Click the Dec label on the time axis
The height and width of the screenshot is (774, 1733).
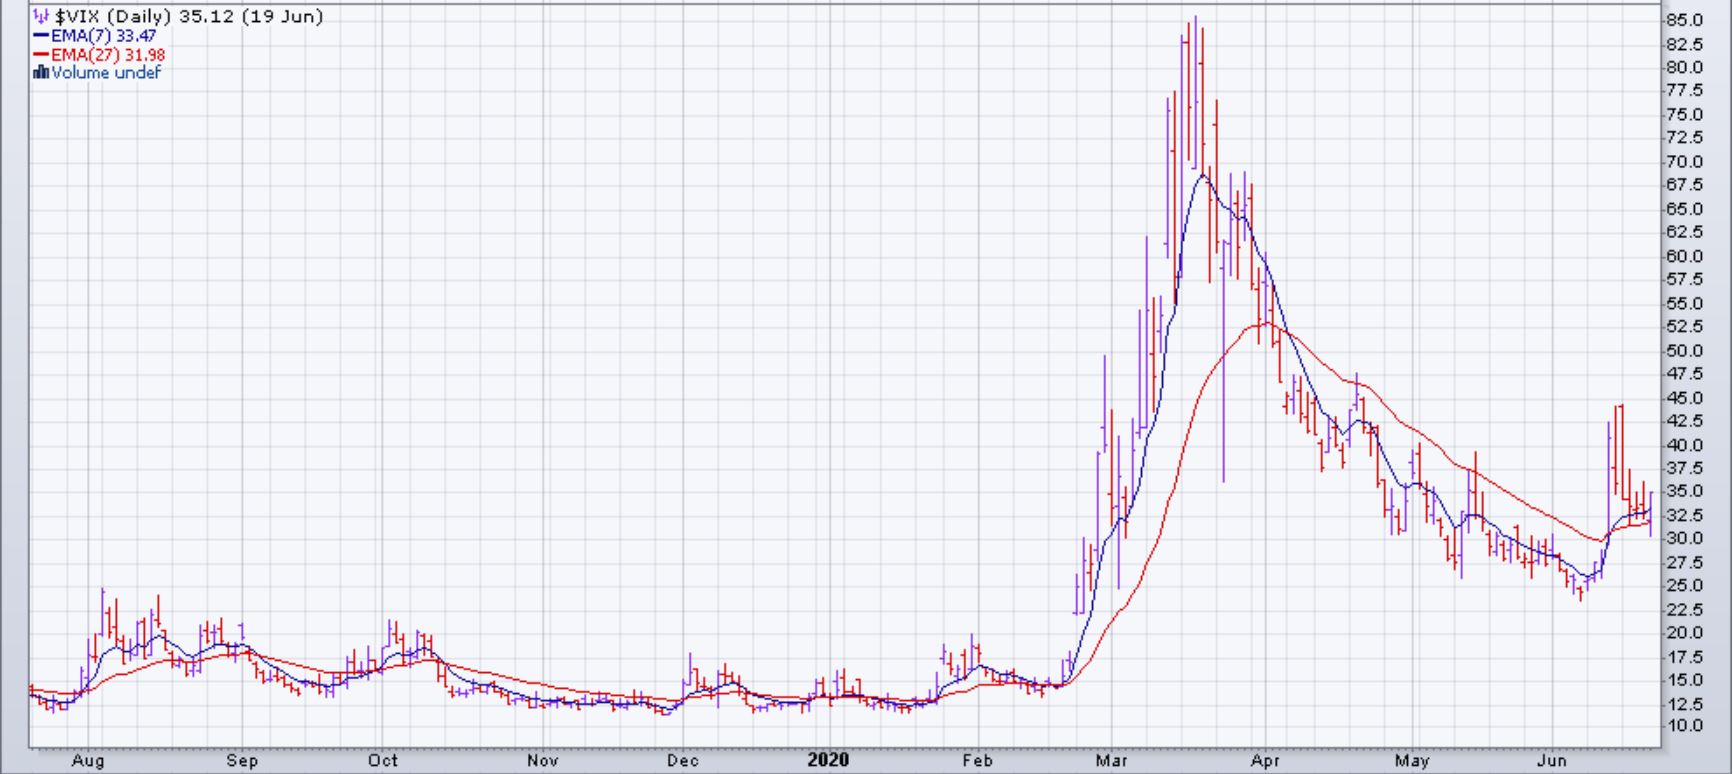click(x=682, y=761)
